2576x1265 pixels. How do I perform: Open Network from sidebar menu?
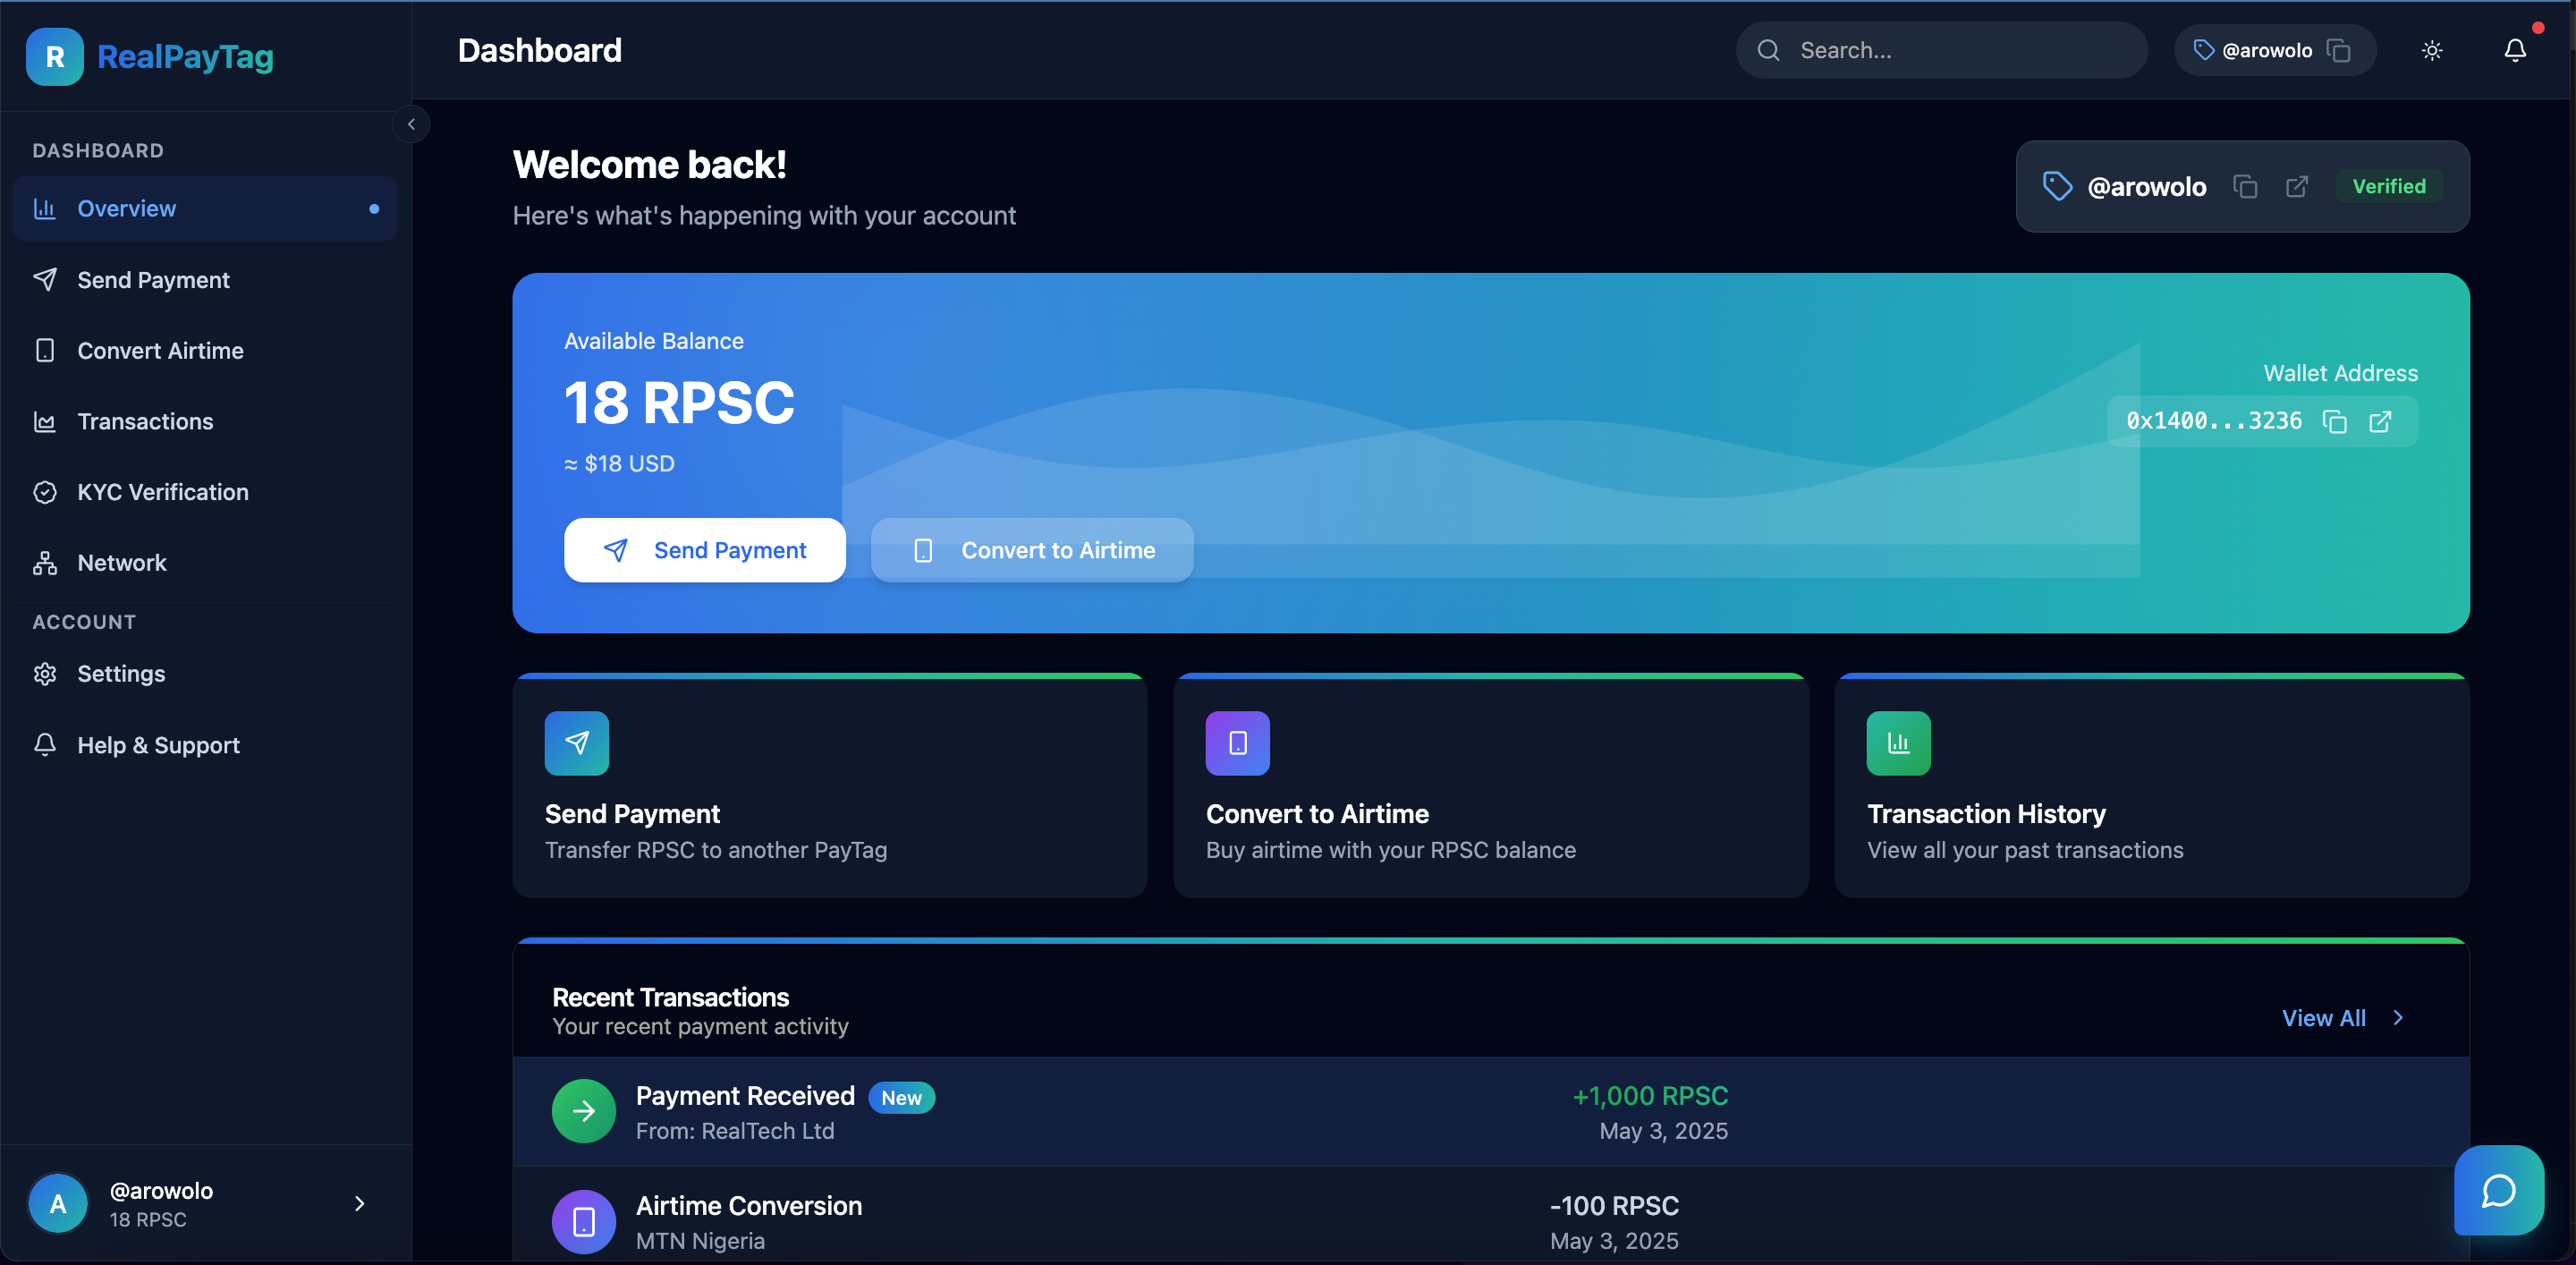[121, 563]
